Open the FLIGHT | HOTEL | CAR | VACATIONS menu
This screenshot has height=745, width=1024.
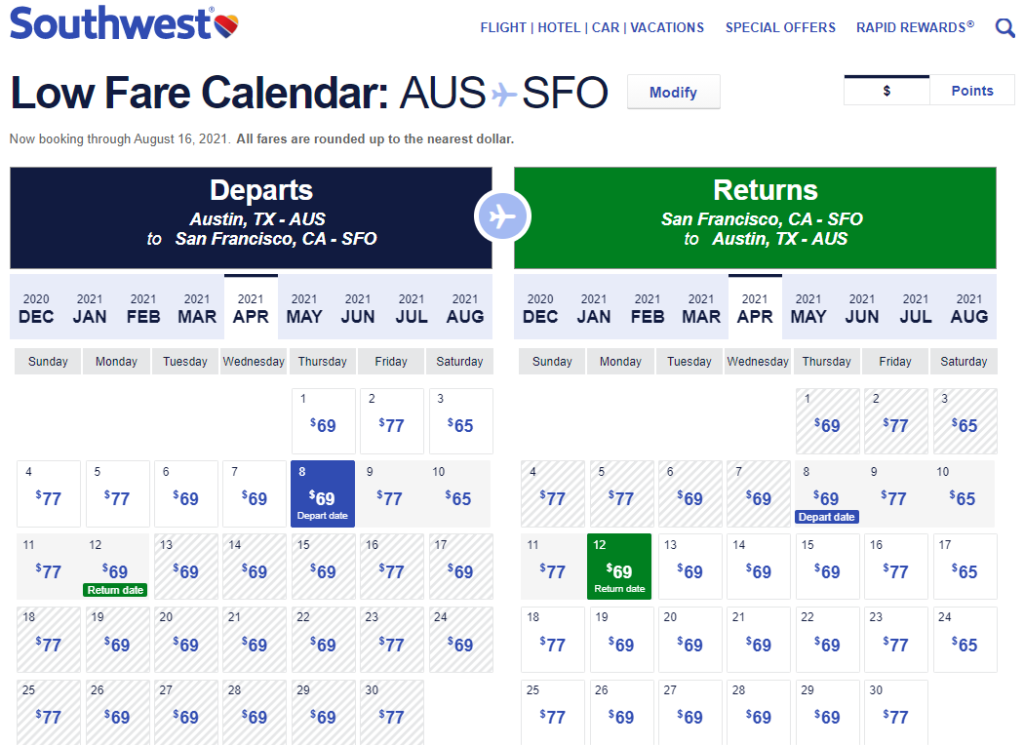[x=591, y=27]
